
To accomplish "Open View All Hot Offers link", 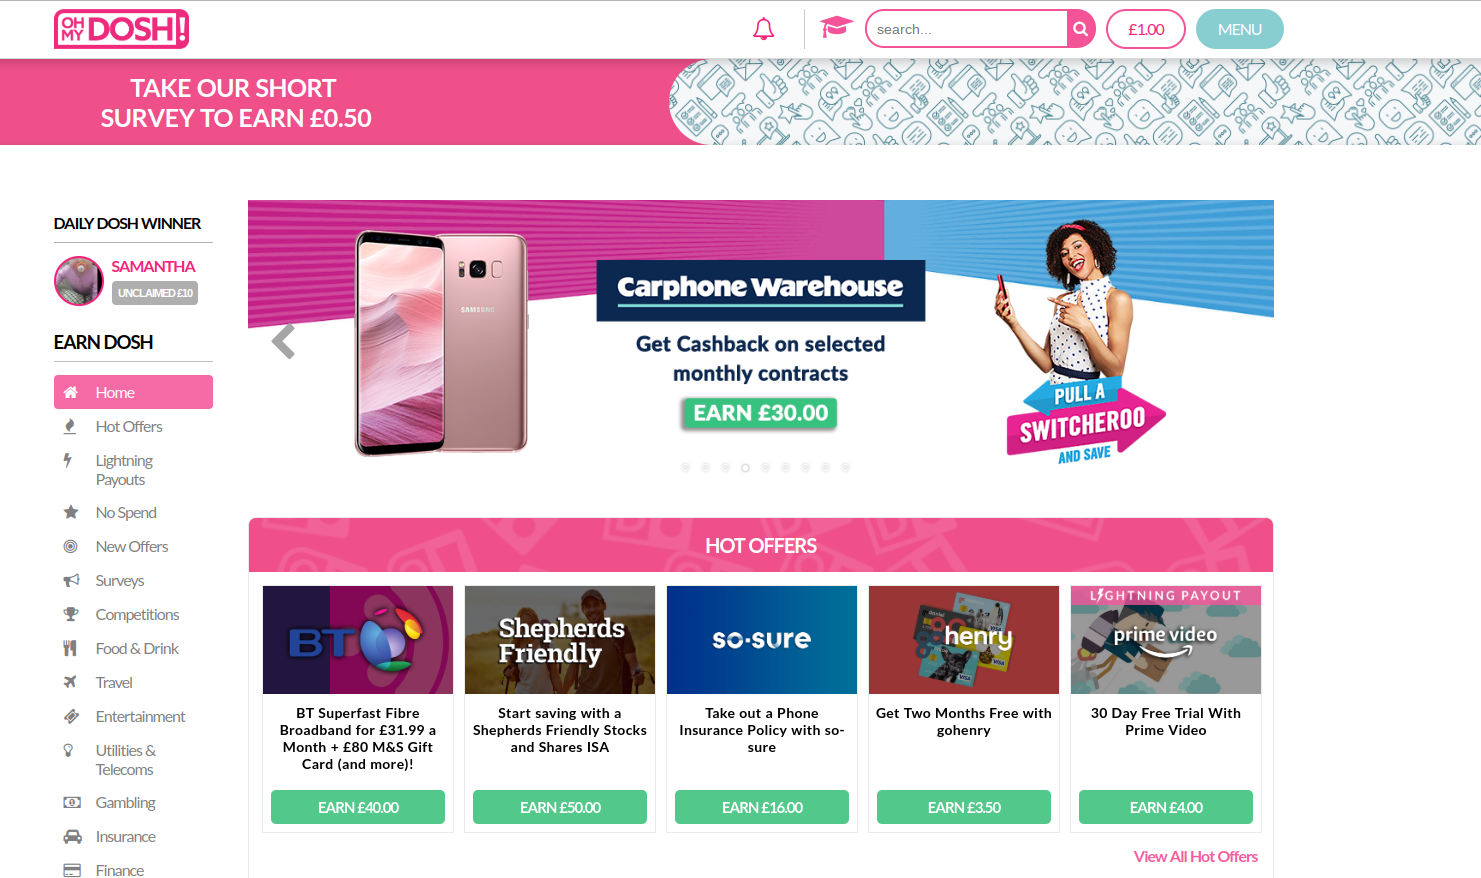I will coord(1196,856).
